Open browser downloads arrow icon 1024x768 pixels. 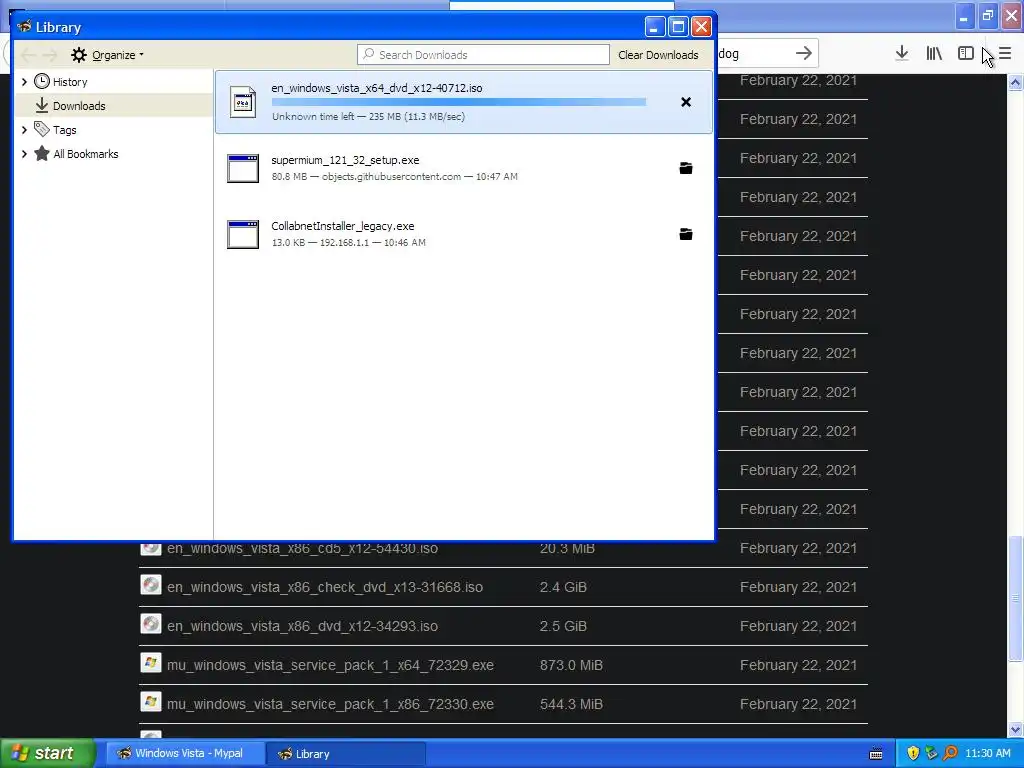pyautogui.click(x=902, y=54)
